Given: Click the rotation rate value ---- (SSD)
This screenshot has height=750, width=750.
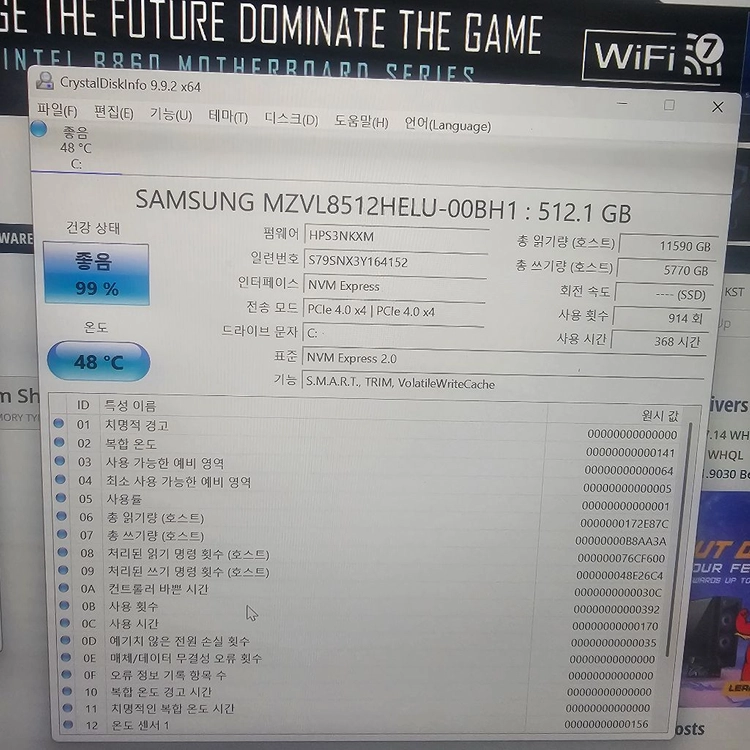Looking at the screenshot, I should click(x=663, y=294).
